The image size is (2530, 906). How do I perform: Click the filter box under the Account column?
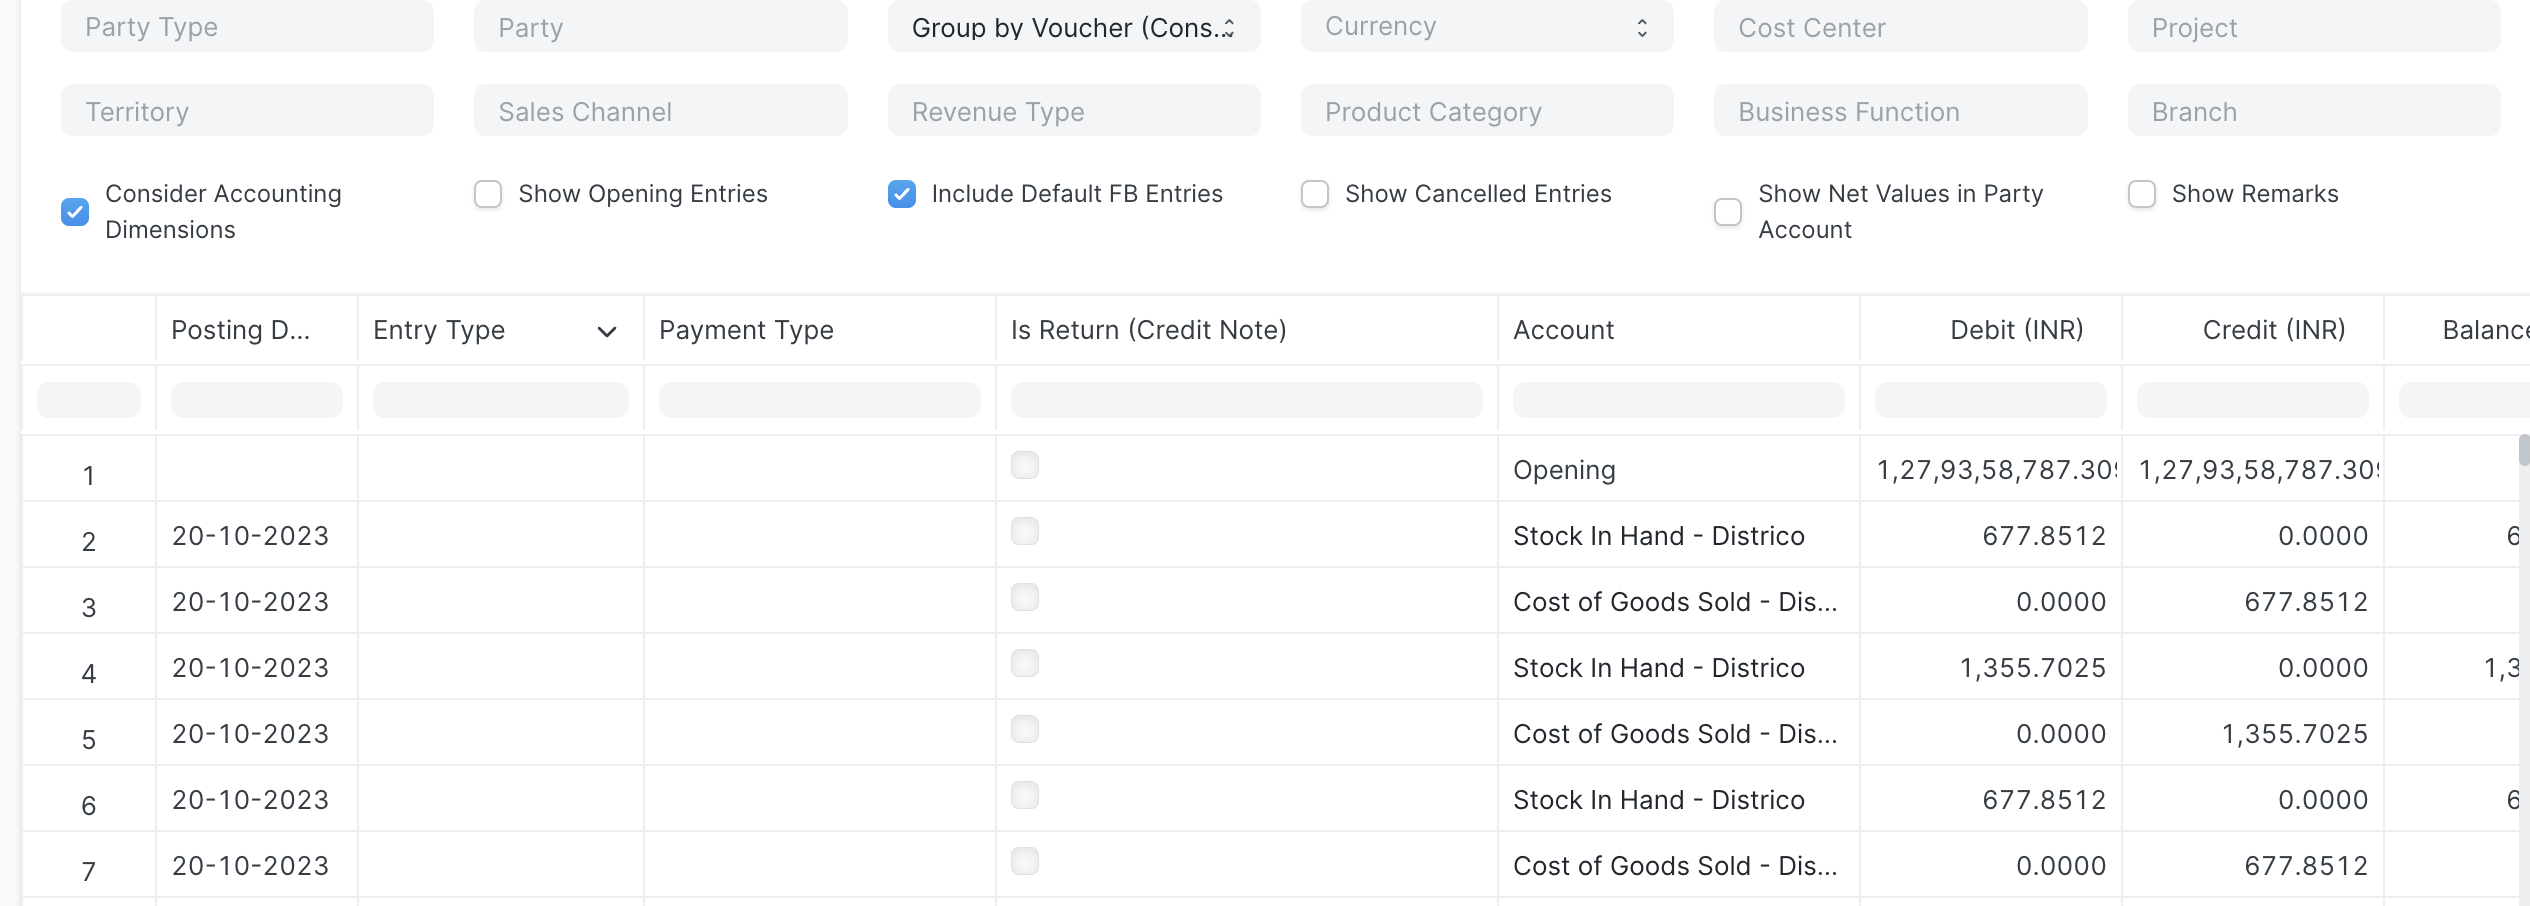[1678, 399]
